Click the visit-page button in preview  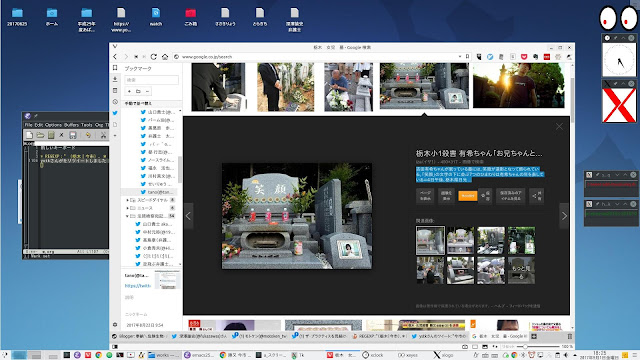pos(425,196)
